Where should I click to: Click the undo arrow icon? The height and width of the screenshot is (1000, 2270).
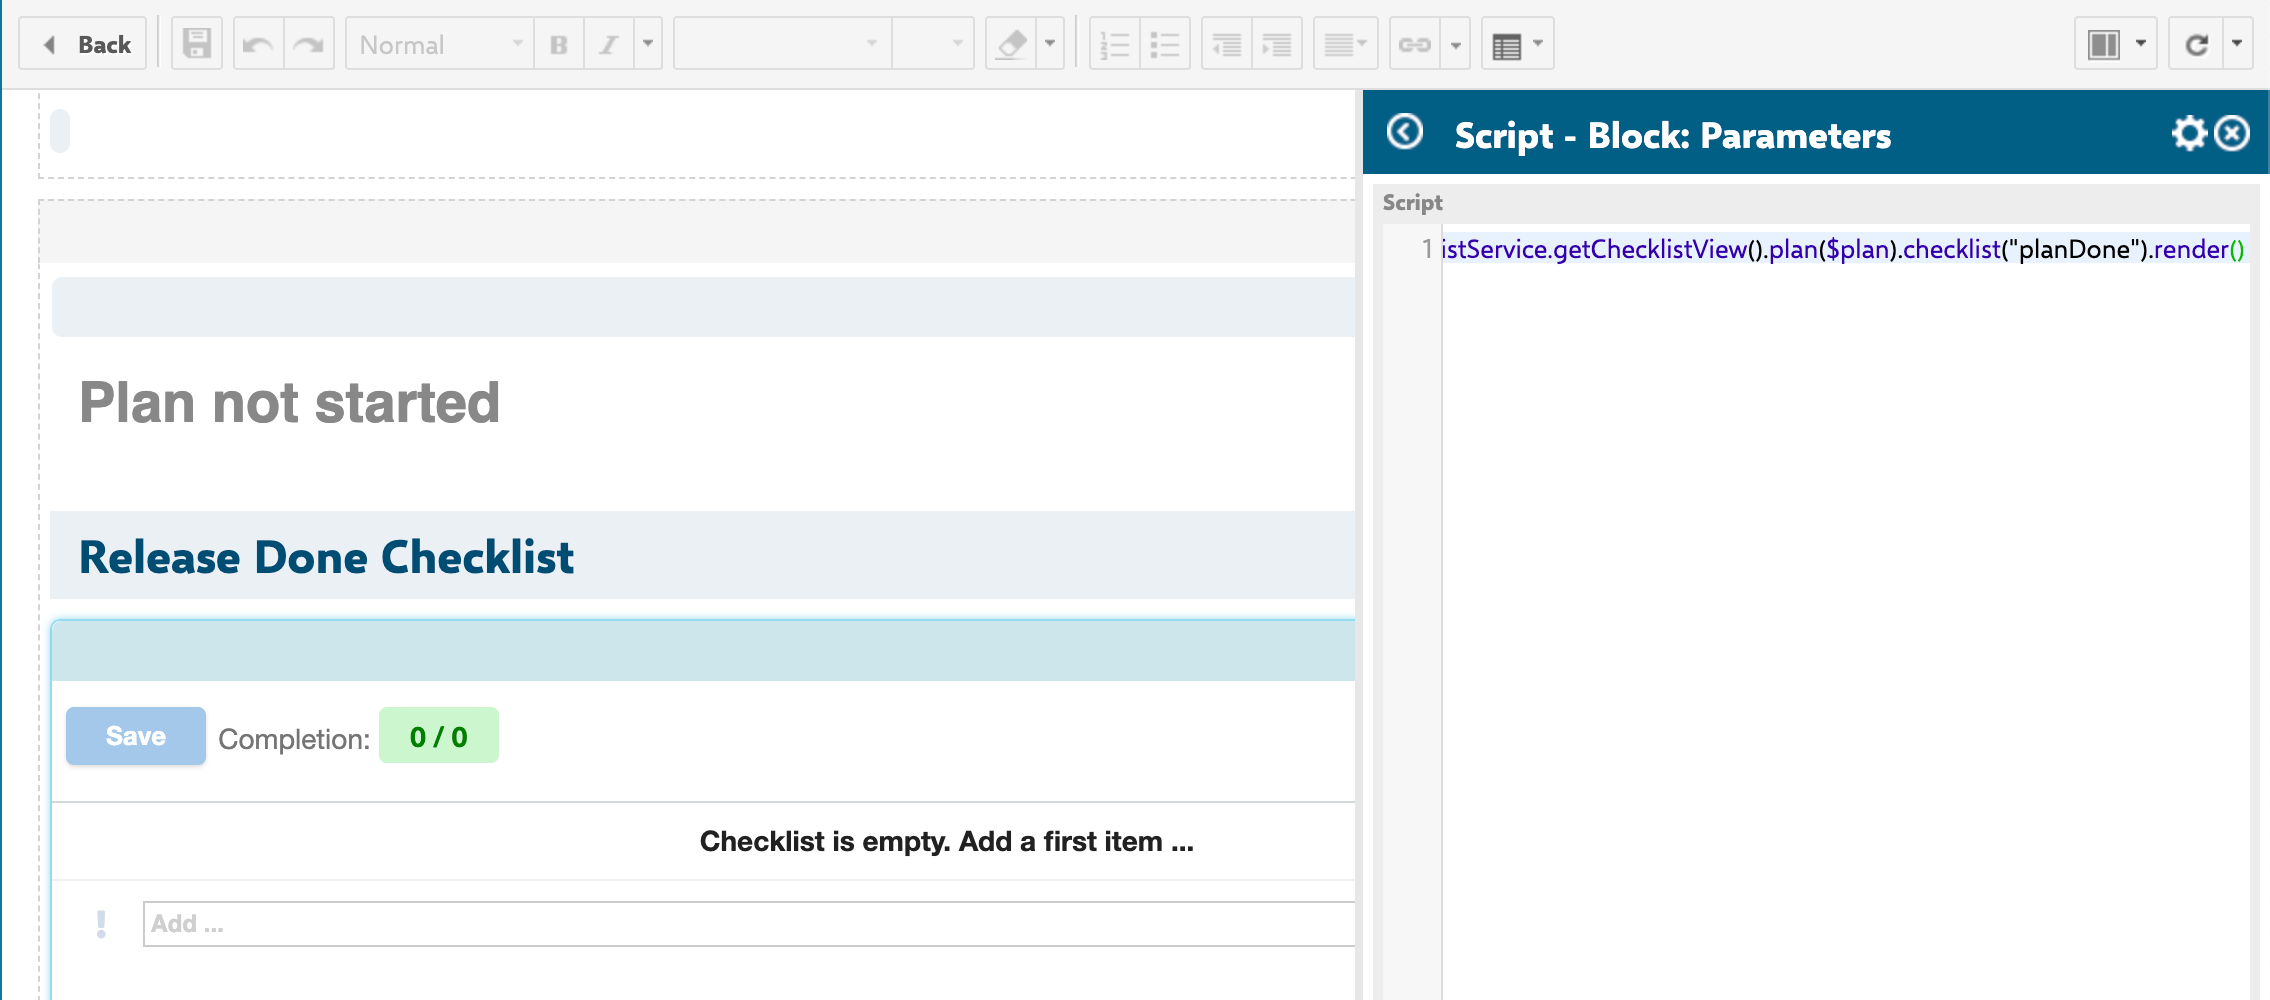coord(259,44)
